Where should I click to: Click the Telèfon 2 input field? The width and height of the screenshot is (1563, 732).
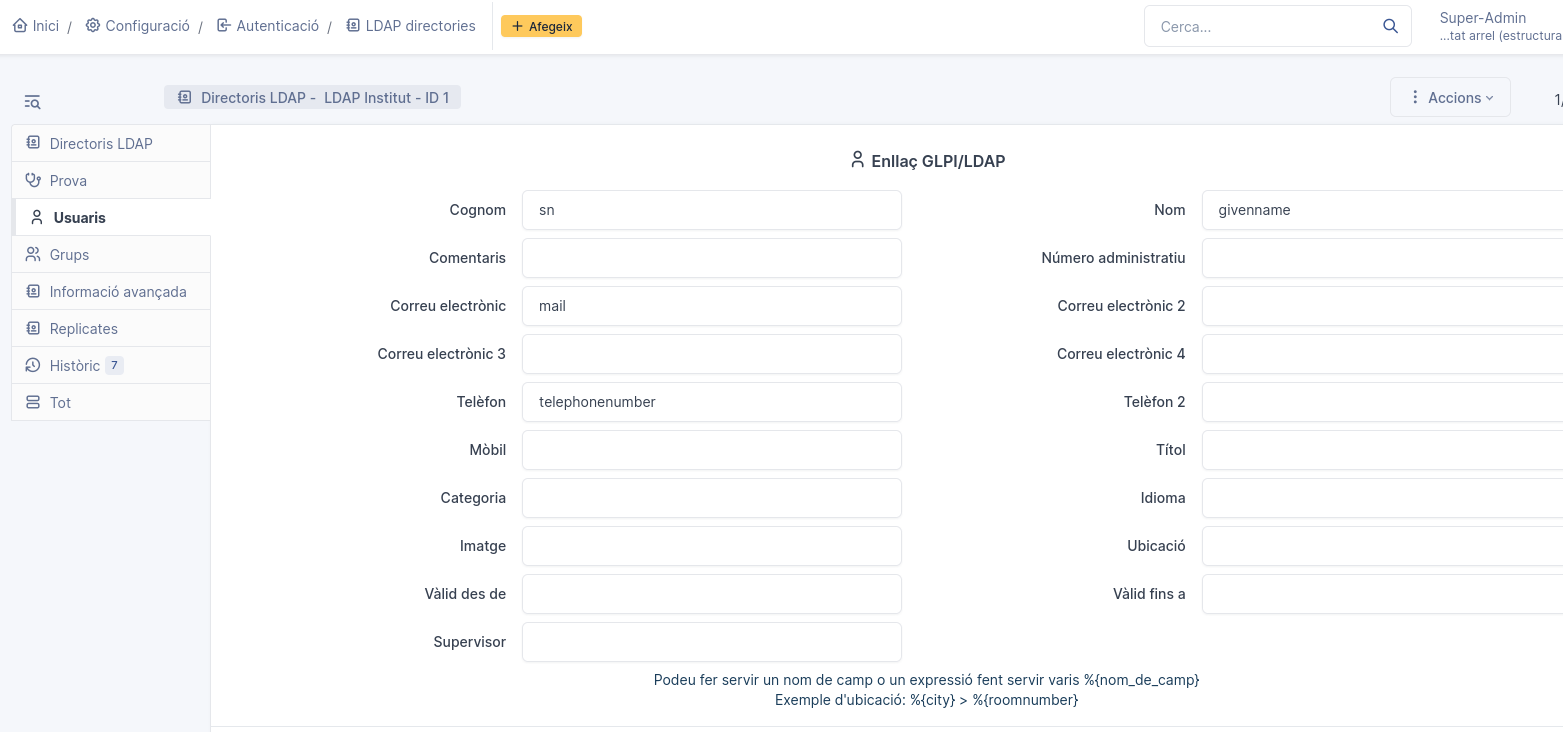[x=1382, y=402]
